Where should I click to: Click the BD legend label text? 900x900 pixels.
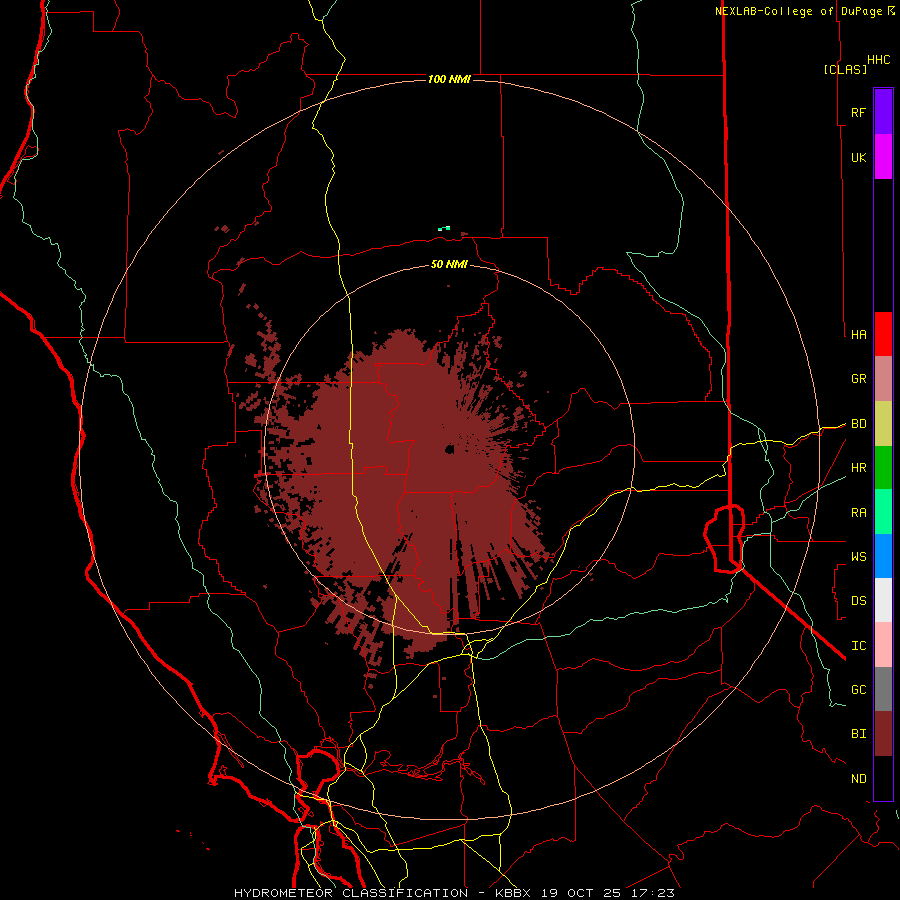[858, 424]
